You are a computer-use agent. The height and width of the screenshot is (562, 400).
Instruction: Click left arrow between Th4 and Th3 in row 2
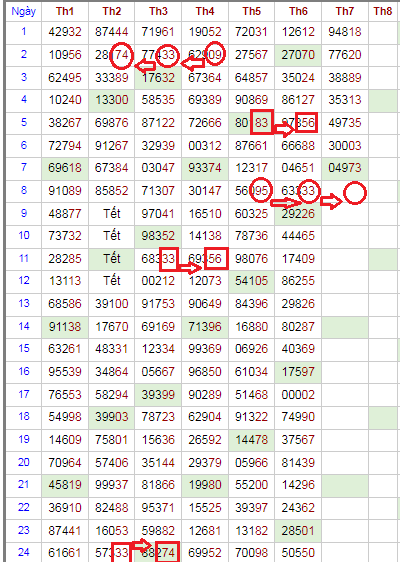tap(192, 64)
